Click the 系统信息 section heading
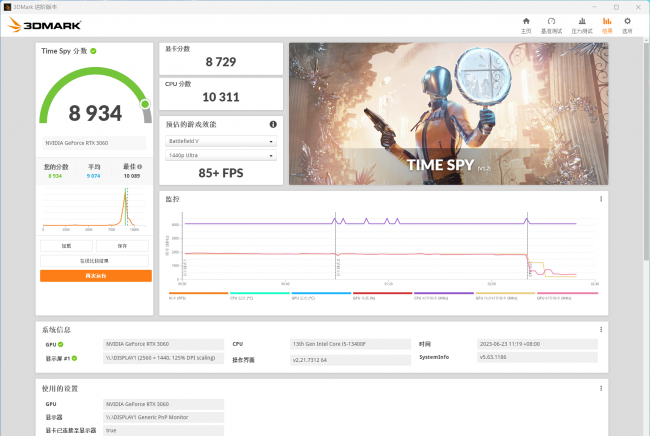This screenshot has width=650, height=436. click(x=56, y=329)
